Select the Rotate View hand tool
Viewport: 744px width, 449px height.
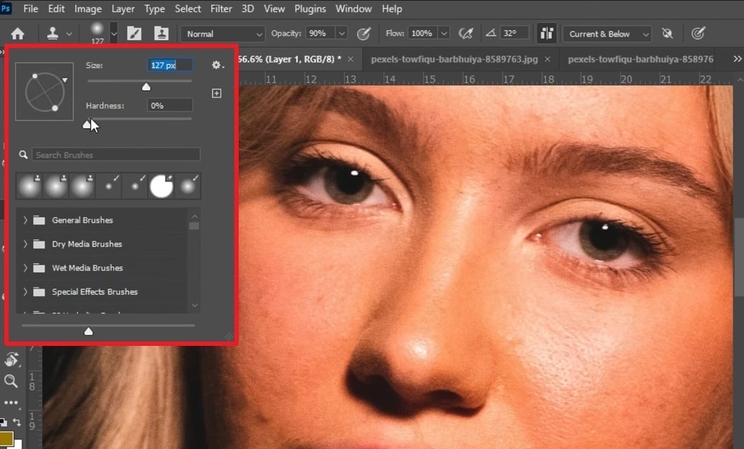tap(11, 360)
